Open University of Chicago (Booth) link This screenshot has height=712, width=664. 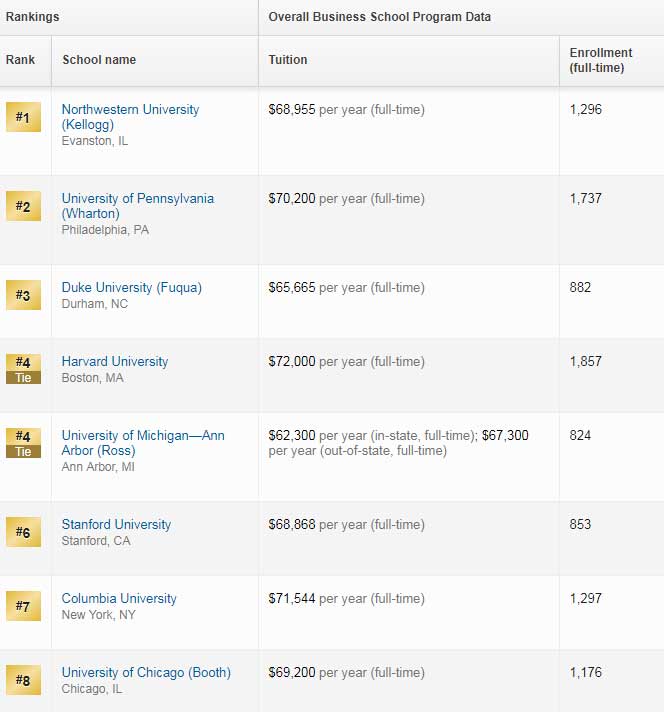point(146,673)
